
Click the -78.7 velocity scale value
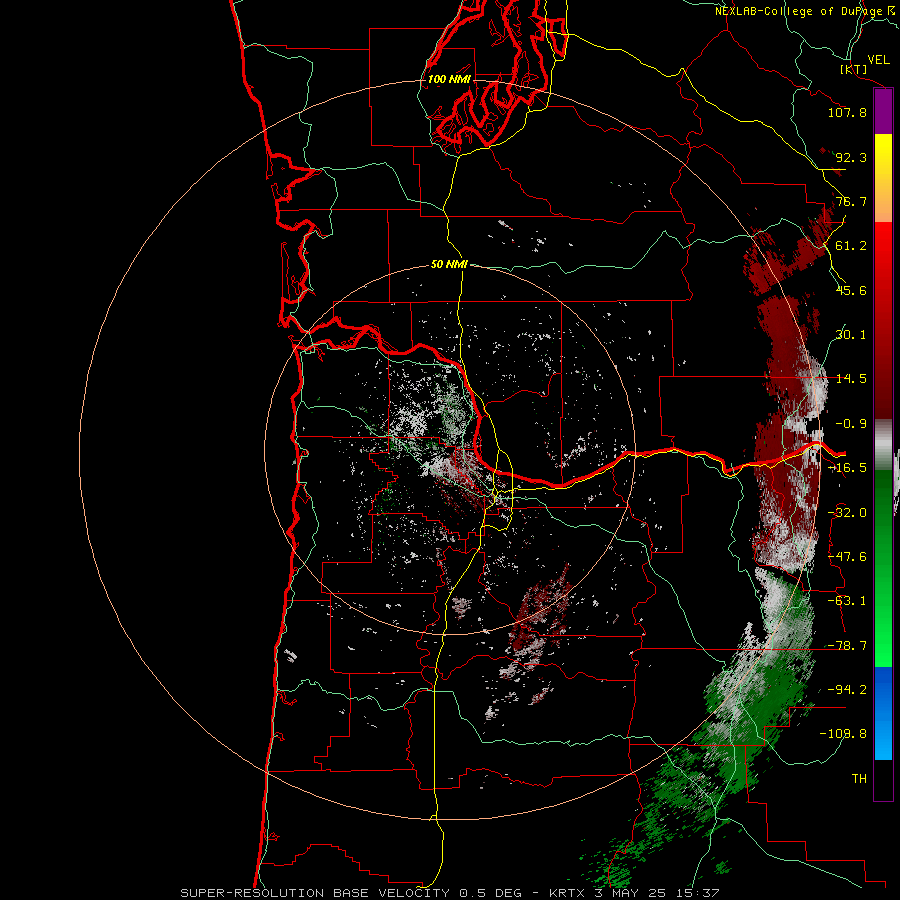tap(847, 646)
